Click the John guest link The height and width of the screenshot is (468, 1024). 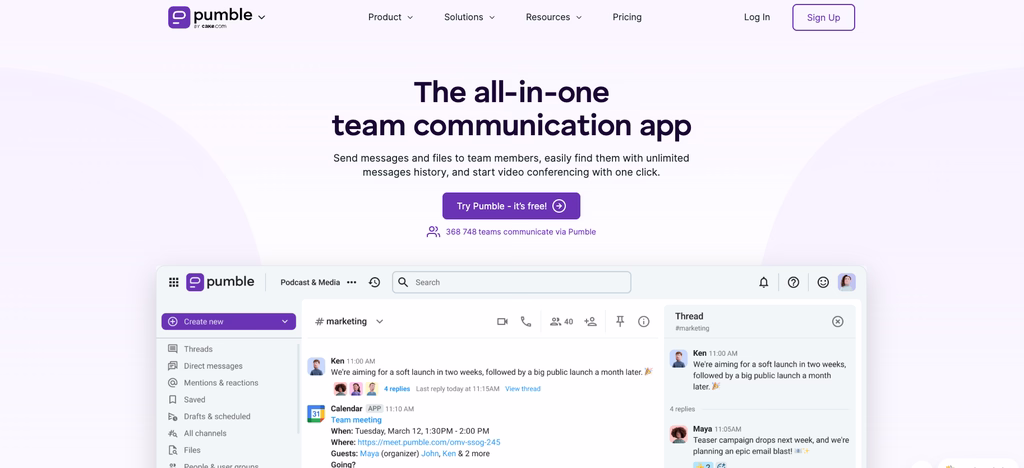pyautogui.click(x=430, y=454)
